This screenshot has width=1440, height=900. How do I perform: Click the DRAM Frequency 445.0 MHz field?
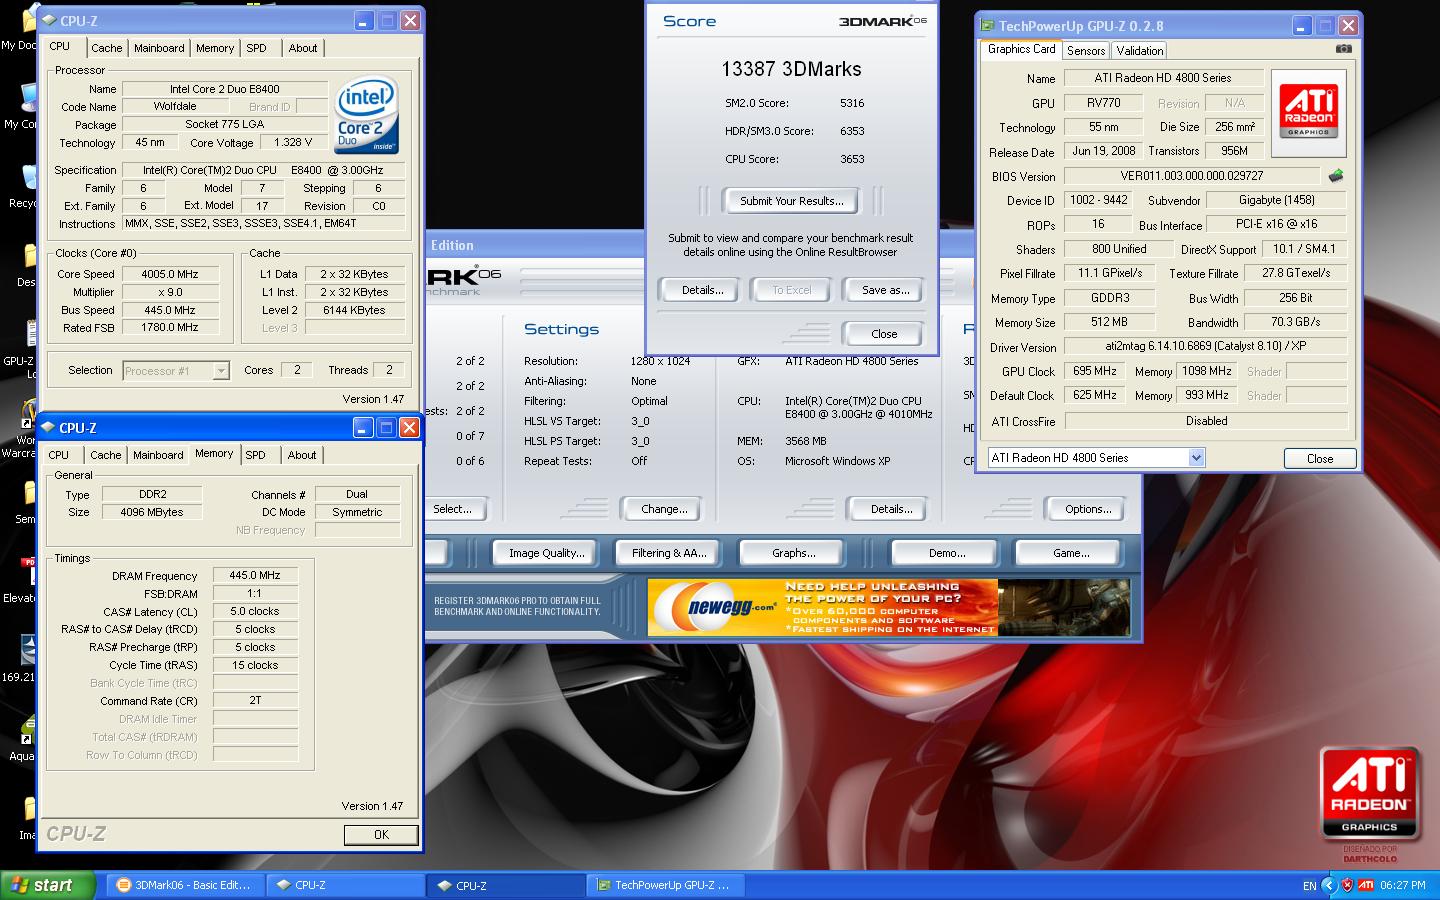[255, 575]
